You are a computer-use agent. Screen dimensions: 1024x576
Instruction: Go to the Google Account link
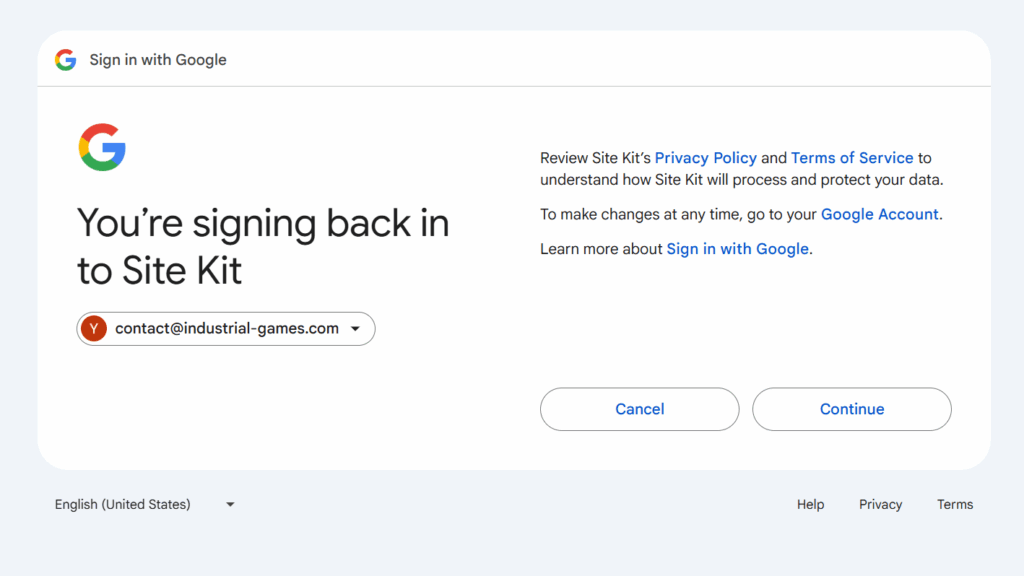[879, 214]
